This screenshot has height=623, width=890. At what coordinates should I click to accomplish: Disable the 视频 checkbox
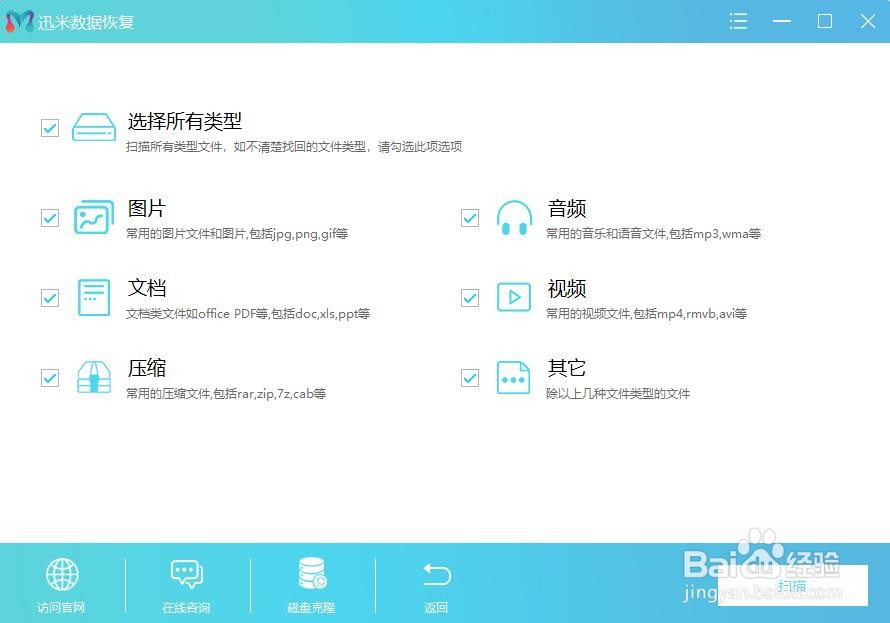pos(469,297)
